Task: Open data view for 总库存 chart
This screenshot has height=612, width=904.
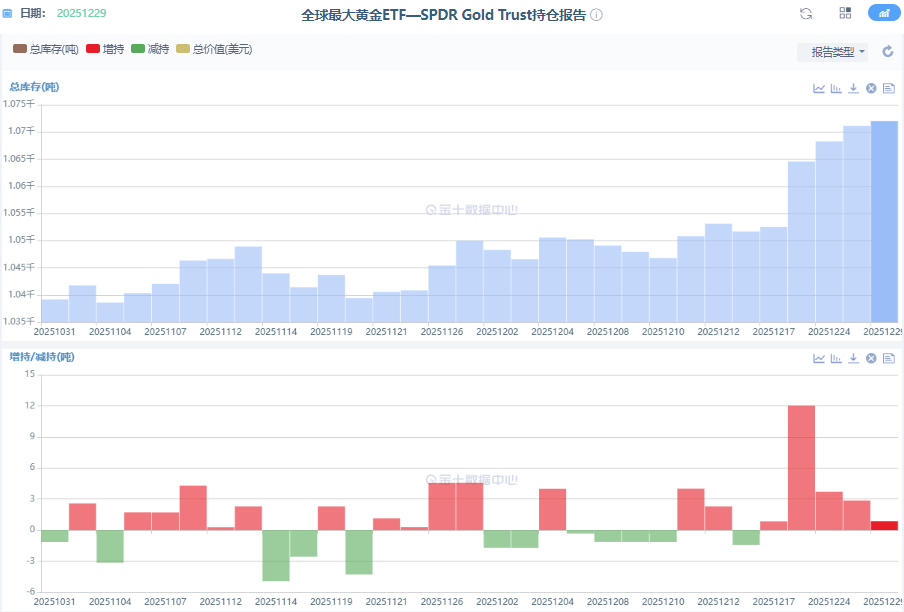Action: coord(888,88)
